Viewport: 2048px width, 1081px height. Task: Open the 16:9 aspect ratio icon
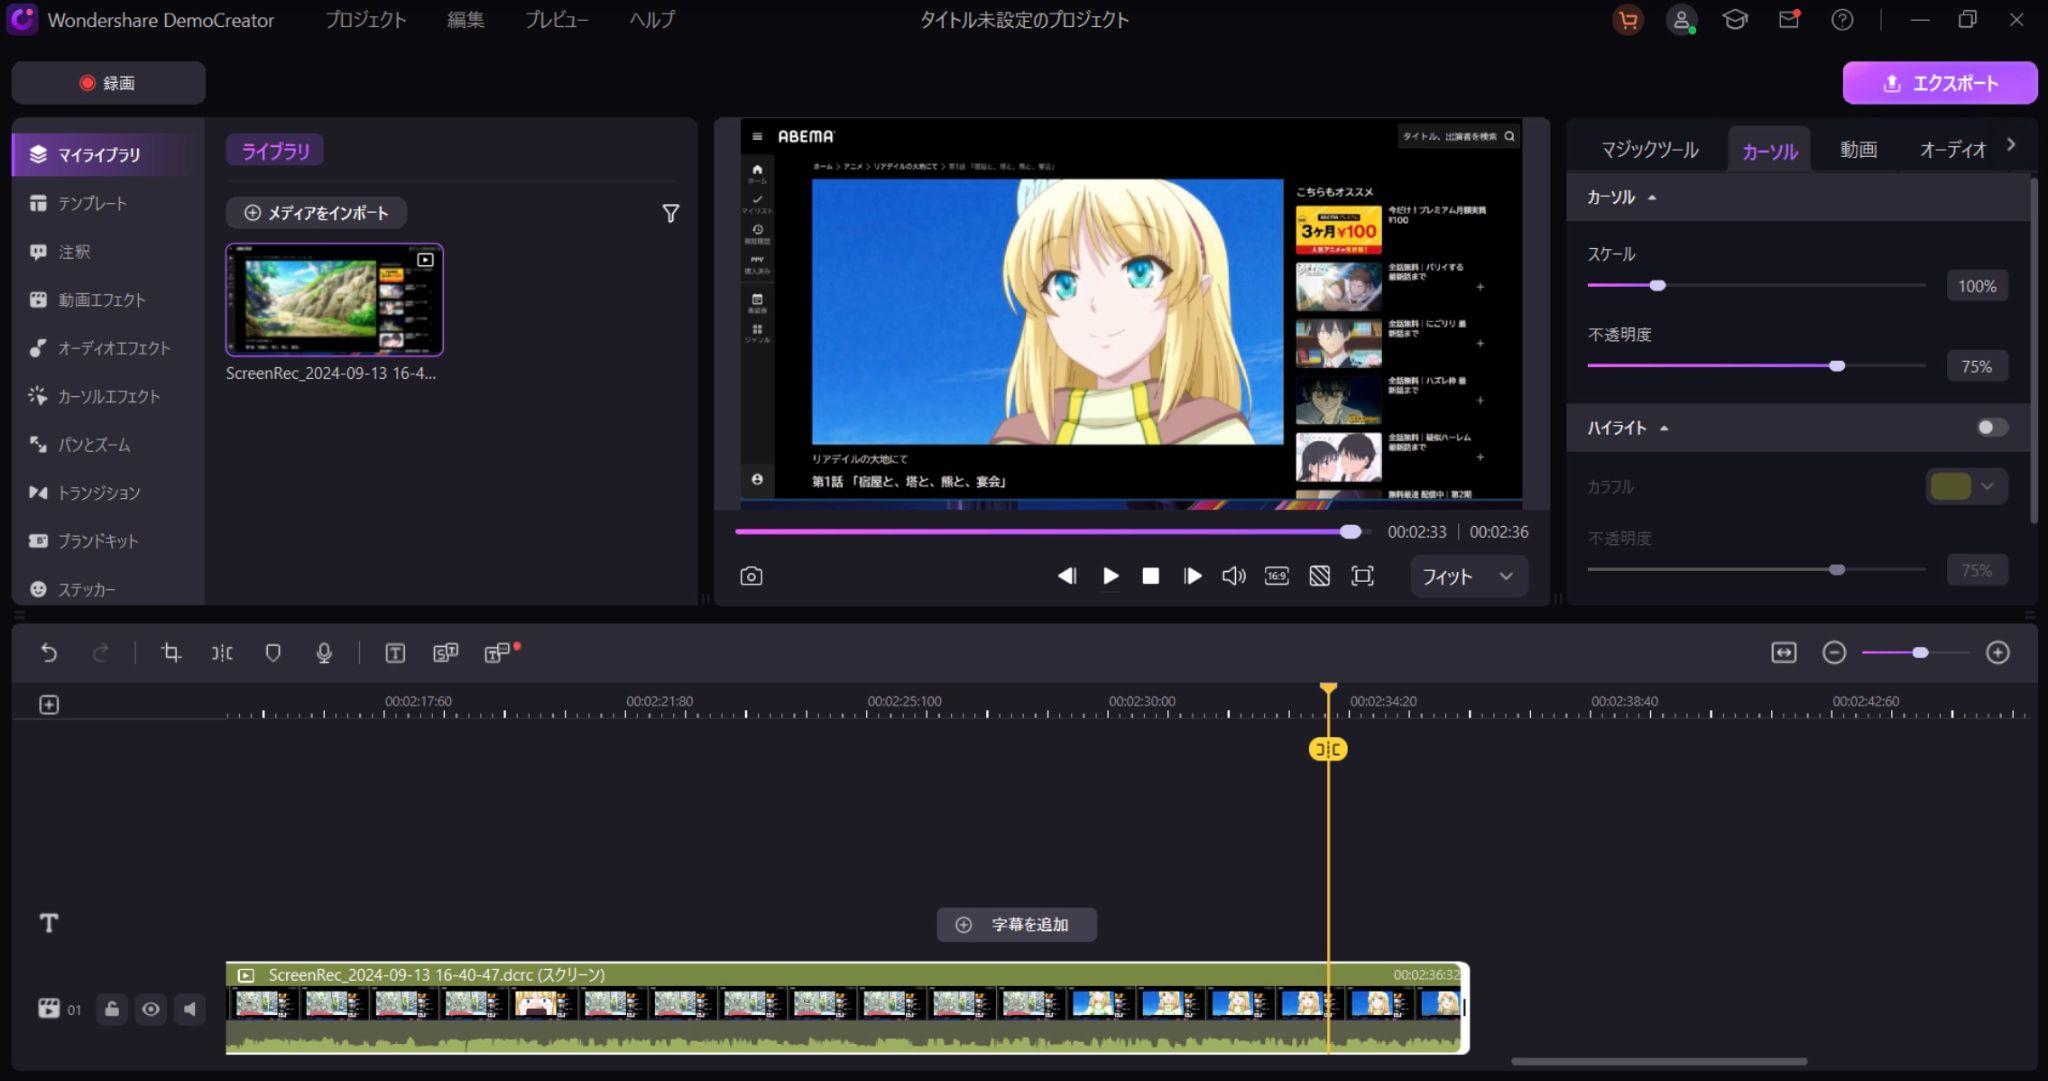pos(1277,576)
